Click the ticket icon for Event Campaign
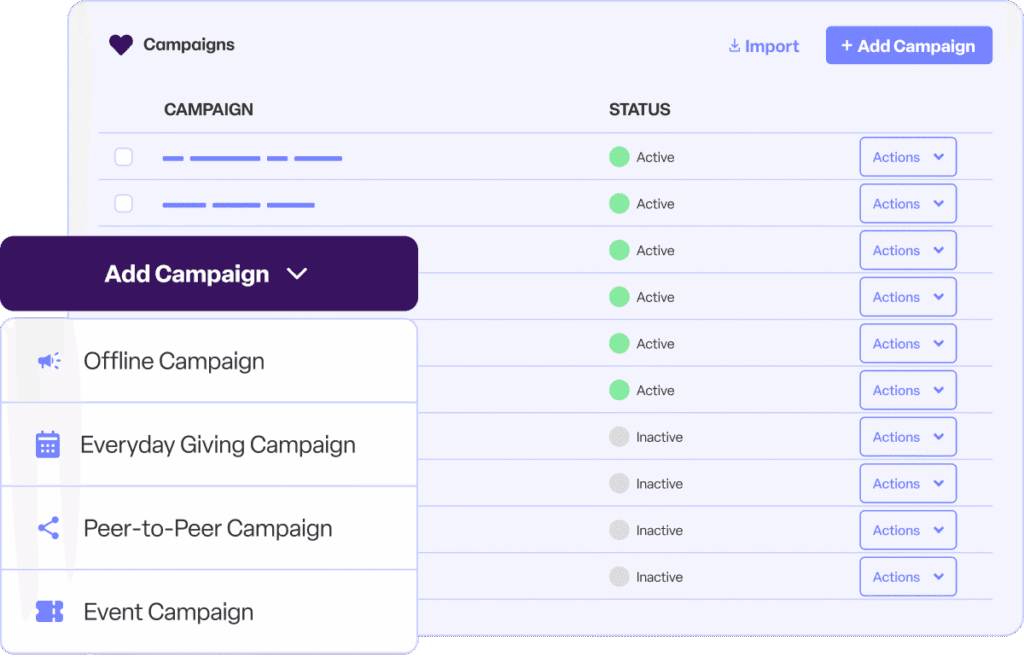The width and height of the screenshot is (1024, 668). pos(47,612)
